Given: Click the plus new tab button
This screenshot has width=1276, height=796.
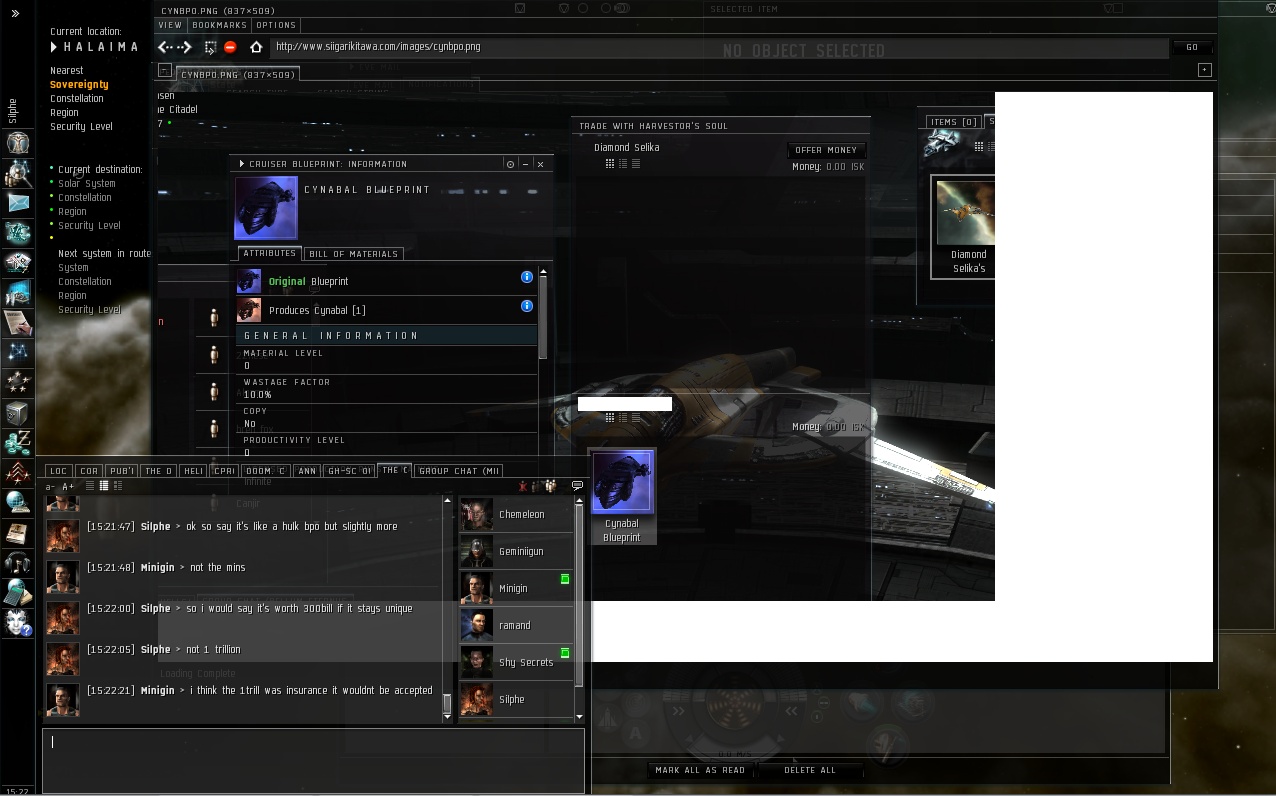Looking at the screenshot, I should [1204, 70].
